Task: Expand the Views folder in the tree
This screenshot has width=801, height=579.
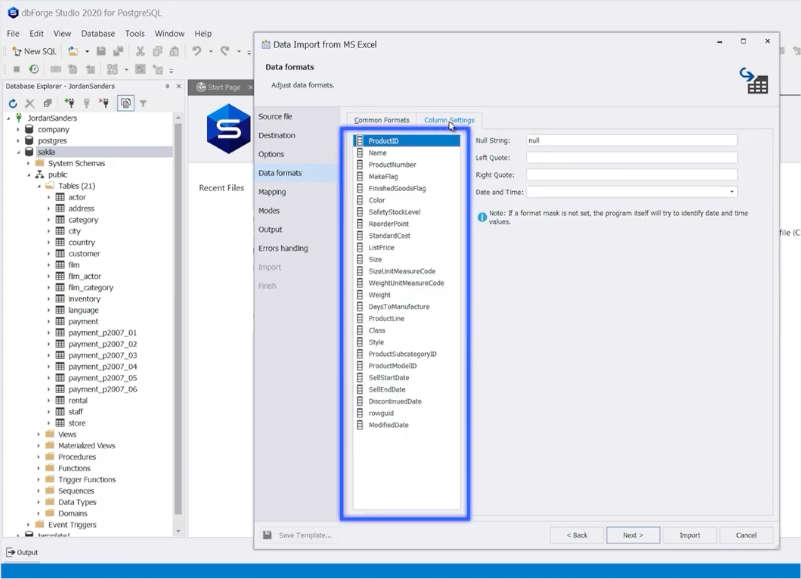Action: (x=39, y=434)
